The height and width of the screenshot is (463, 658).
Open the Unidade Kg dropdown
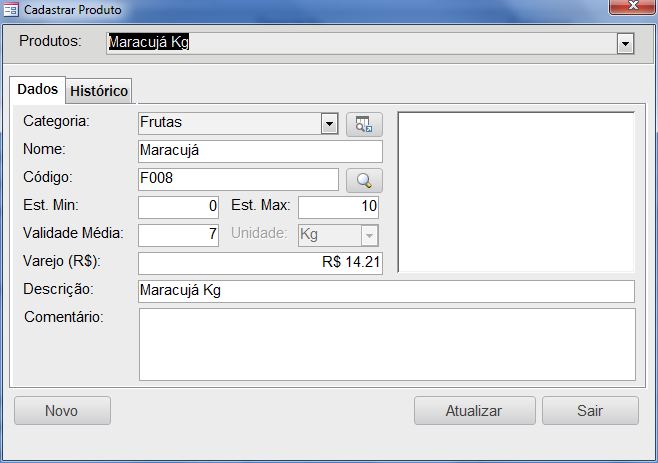click(x=369, y=235)
